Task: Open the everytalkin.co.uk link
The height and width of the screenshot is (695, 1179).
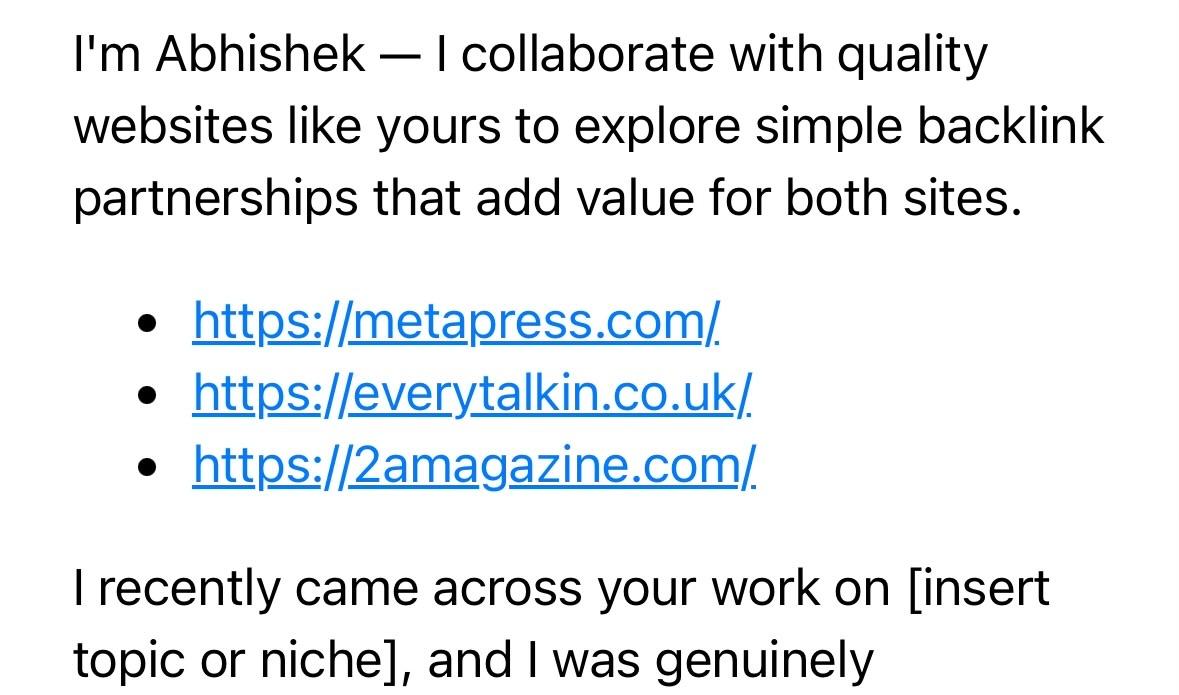Action: [471, 395]
